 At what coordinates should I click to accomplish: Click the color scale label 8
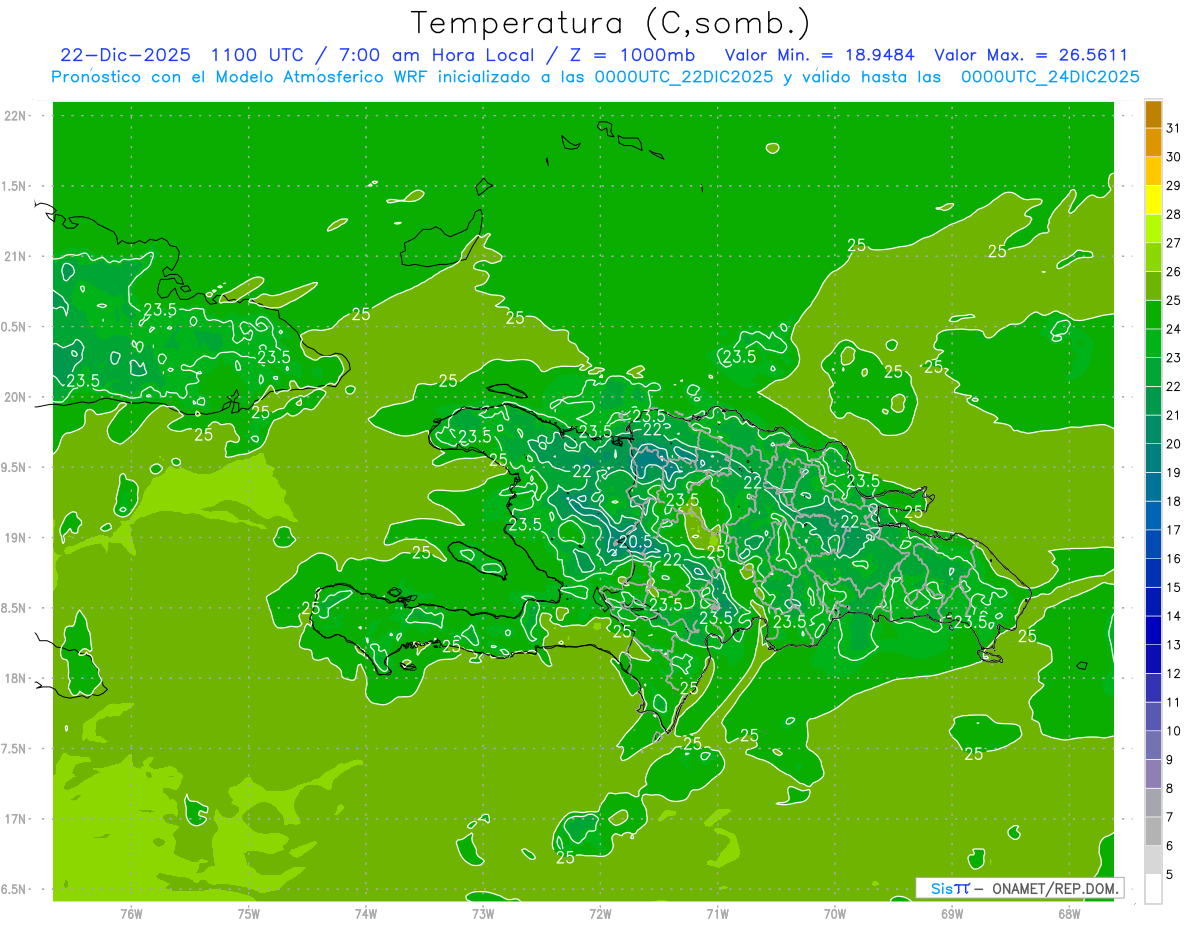[1170, 789]
